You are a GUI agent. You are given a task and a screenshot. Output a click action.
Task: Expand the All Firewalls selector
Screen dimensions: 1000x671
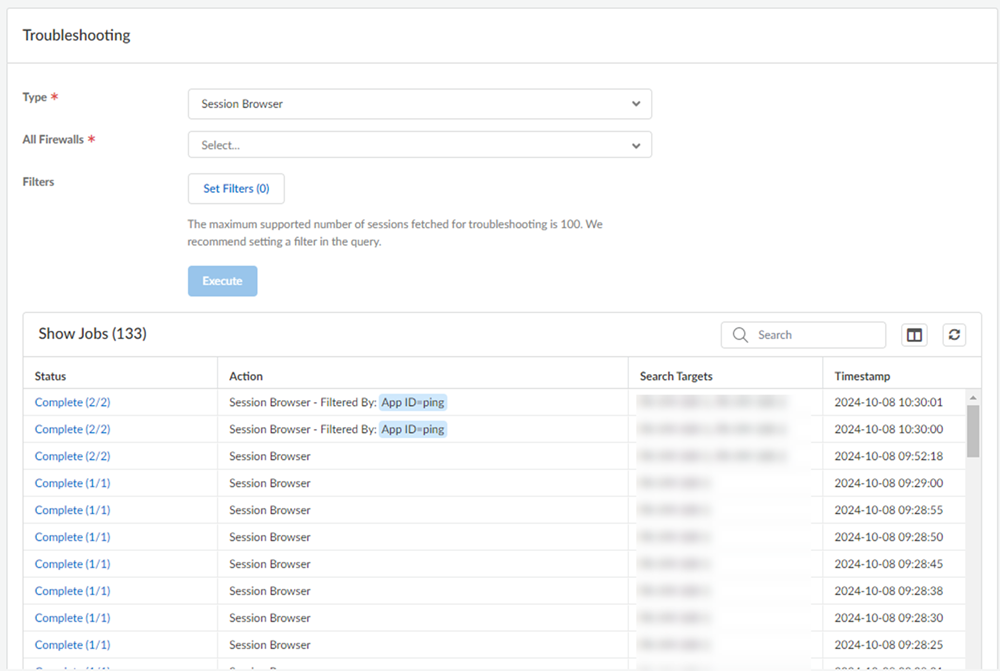click(x=420, y=144)
